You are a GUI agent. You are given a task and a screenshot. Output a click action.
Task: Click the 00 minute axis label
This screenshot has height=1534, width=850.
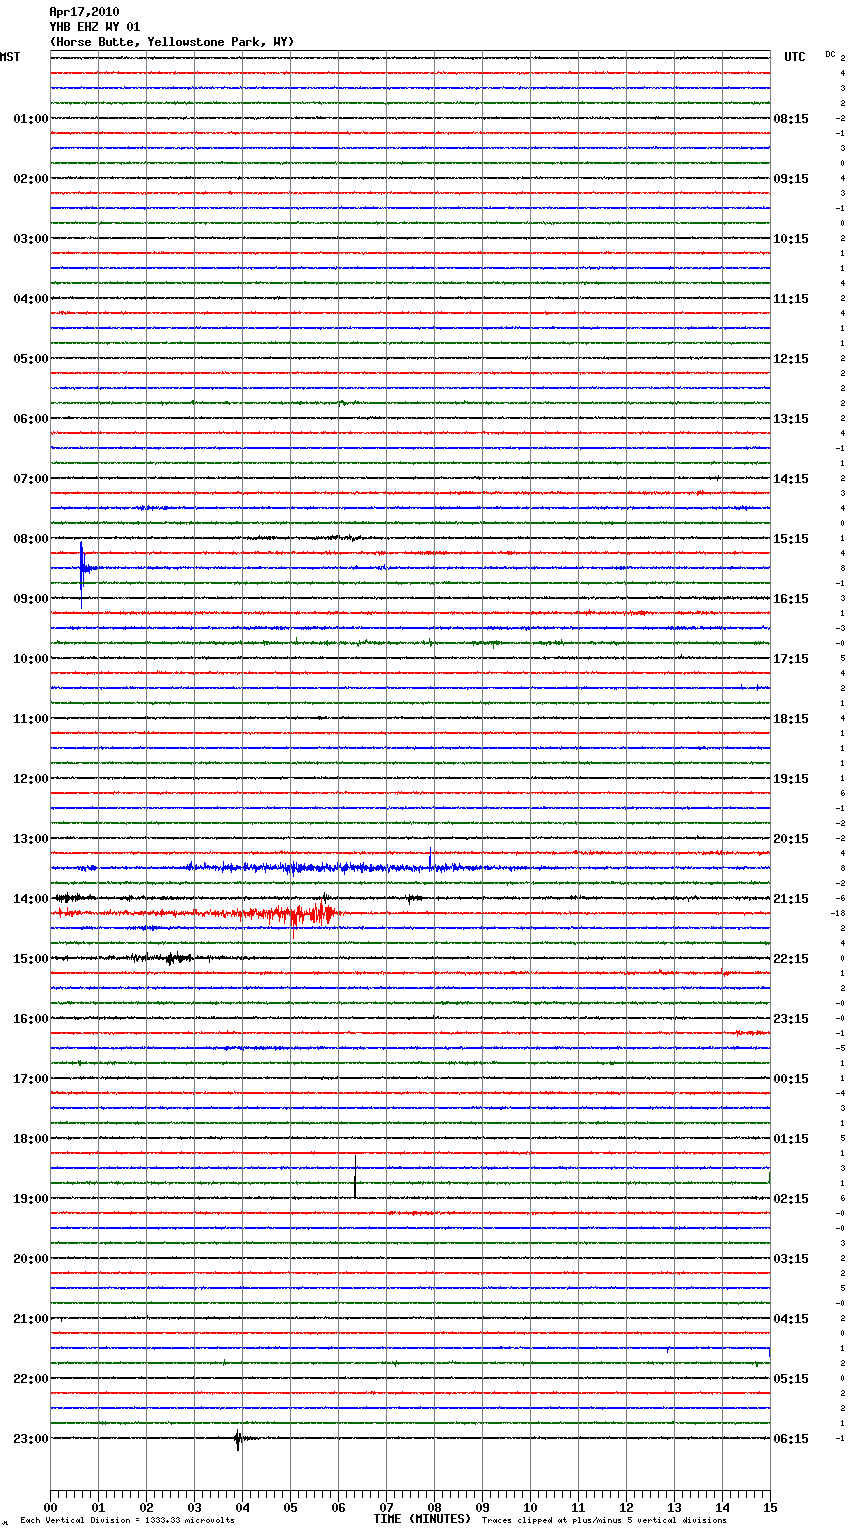click(50, 1508)
